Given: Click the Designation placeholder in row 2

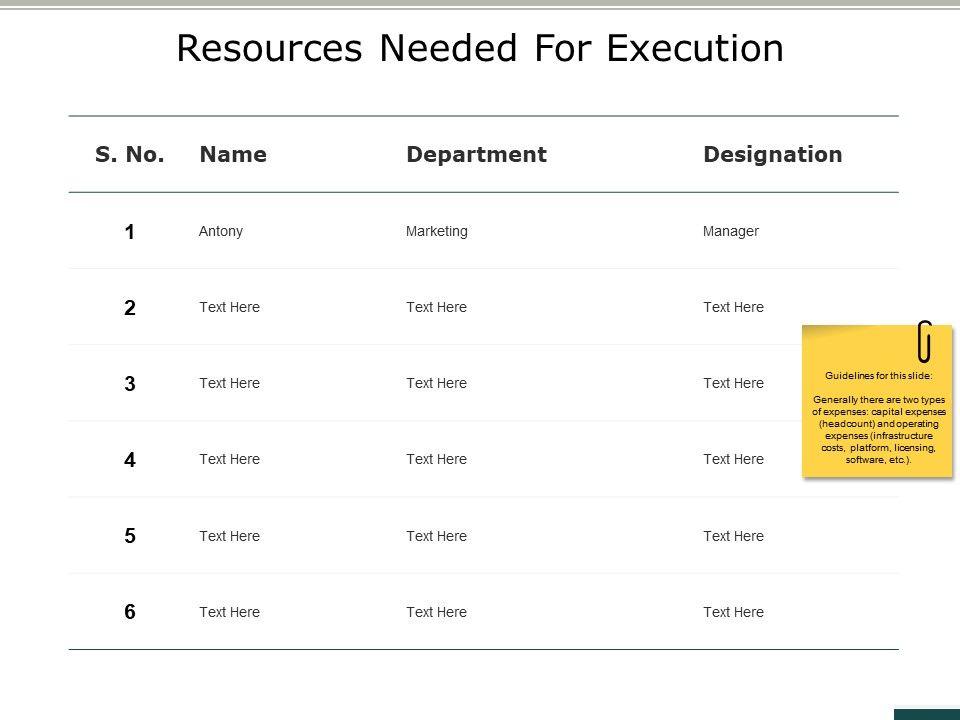Looking at the screenshot, I should [x=734, y=307].
